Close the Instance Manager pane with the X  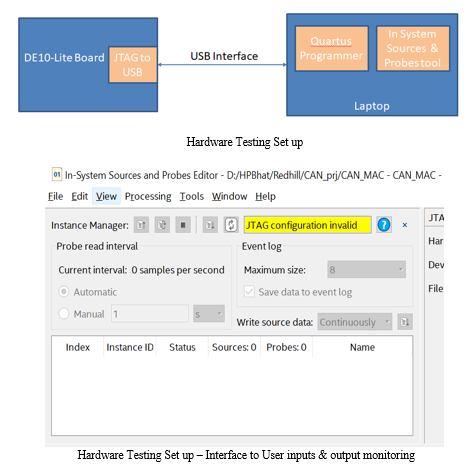click(405, 225)
